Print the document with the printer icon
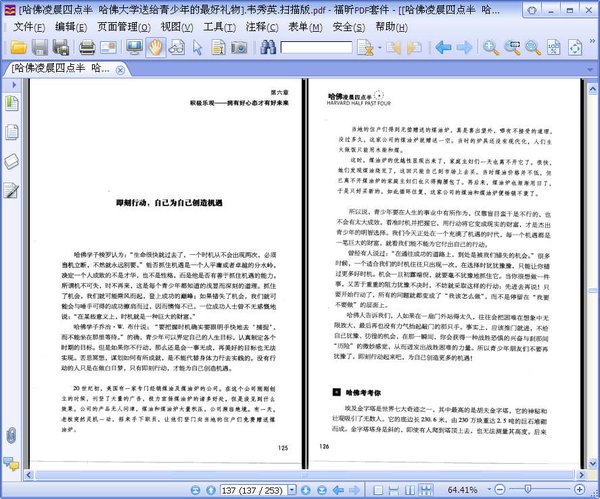The width and height of the screenshot is (600, 499). point(87,47)
